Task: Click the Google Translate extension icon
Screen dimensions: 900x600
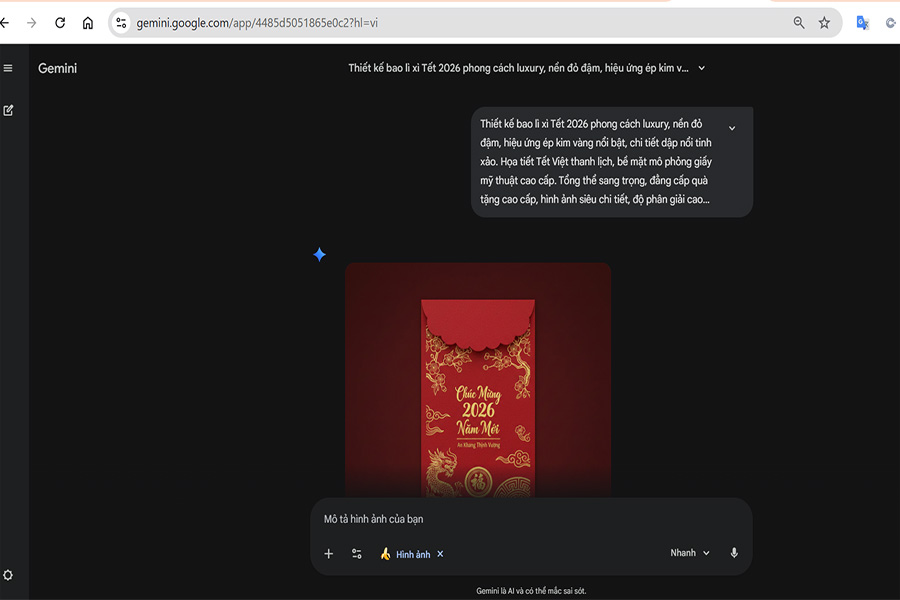Action: (862, 23)
